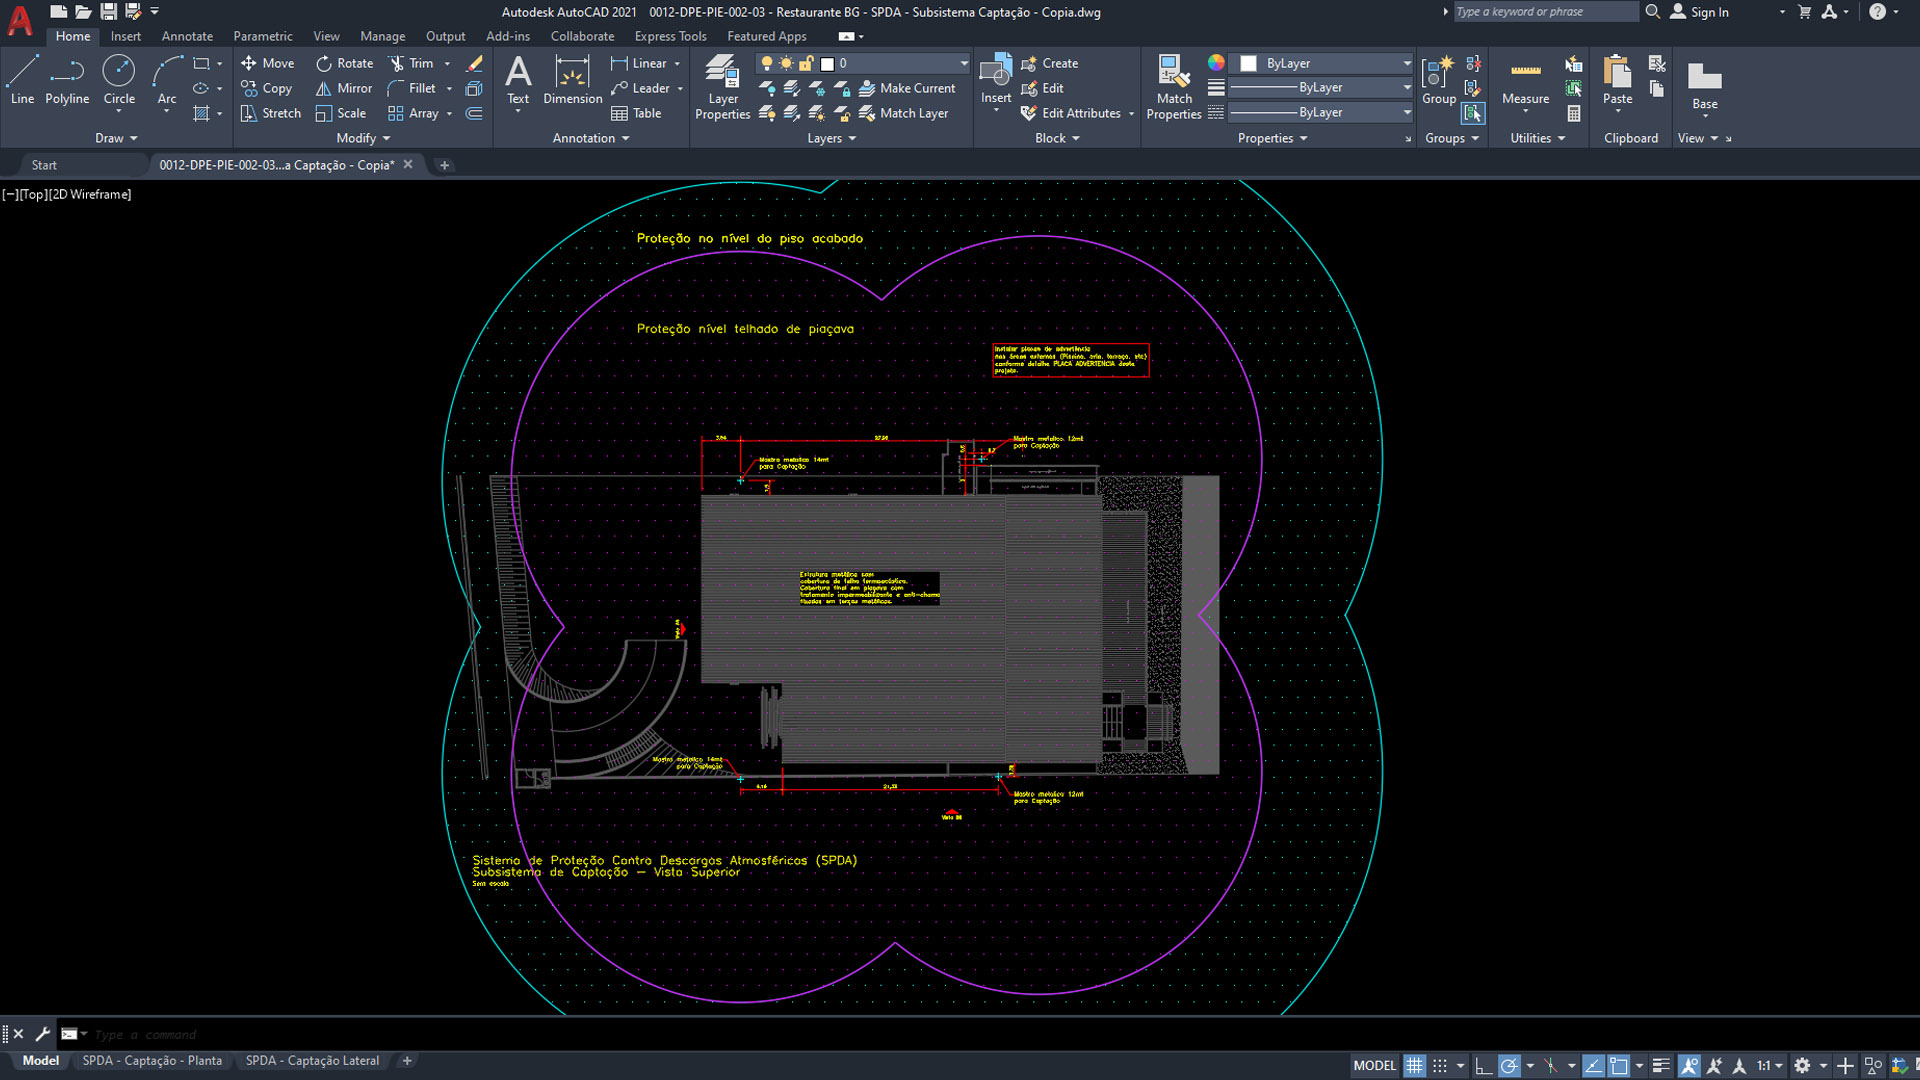Open the Parametric ribbon tab
The width and height of the screenshot is (1920, 1080).
[263, 36]
